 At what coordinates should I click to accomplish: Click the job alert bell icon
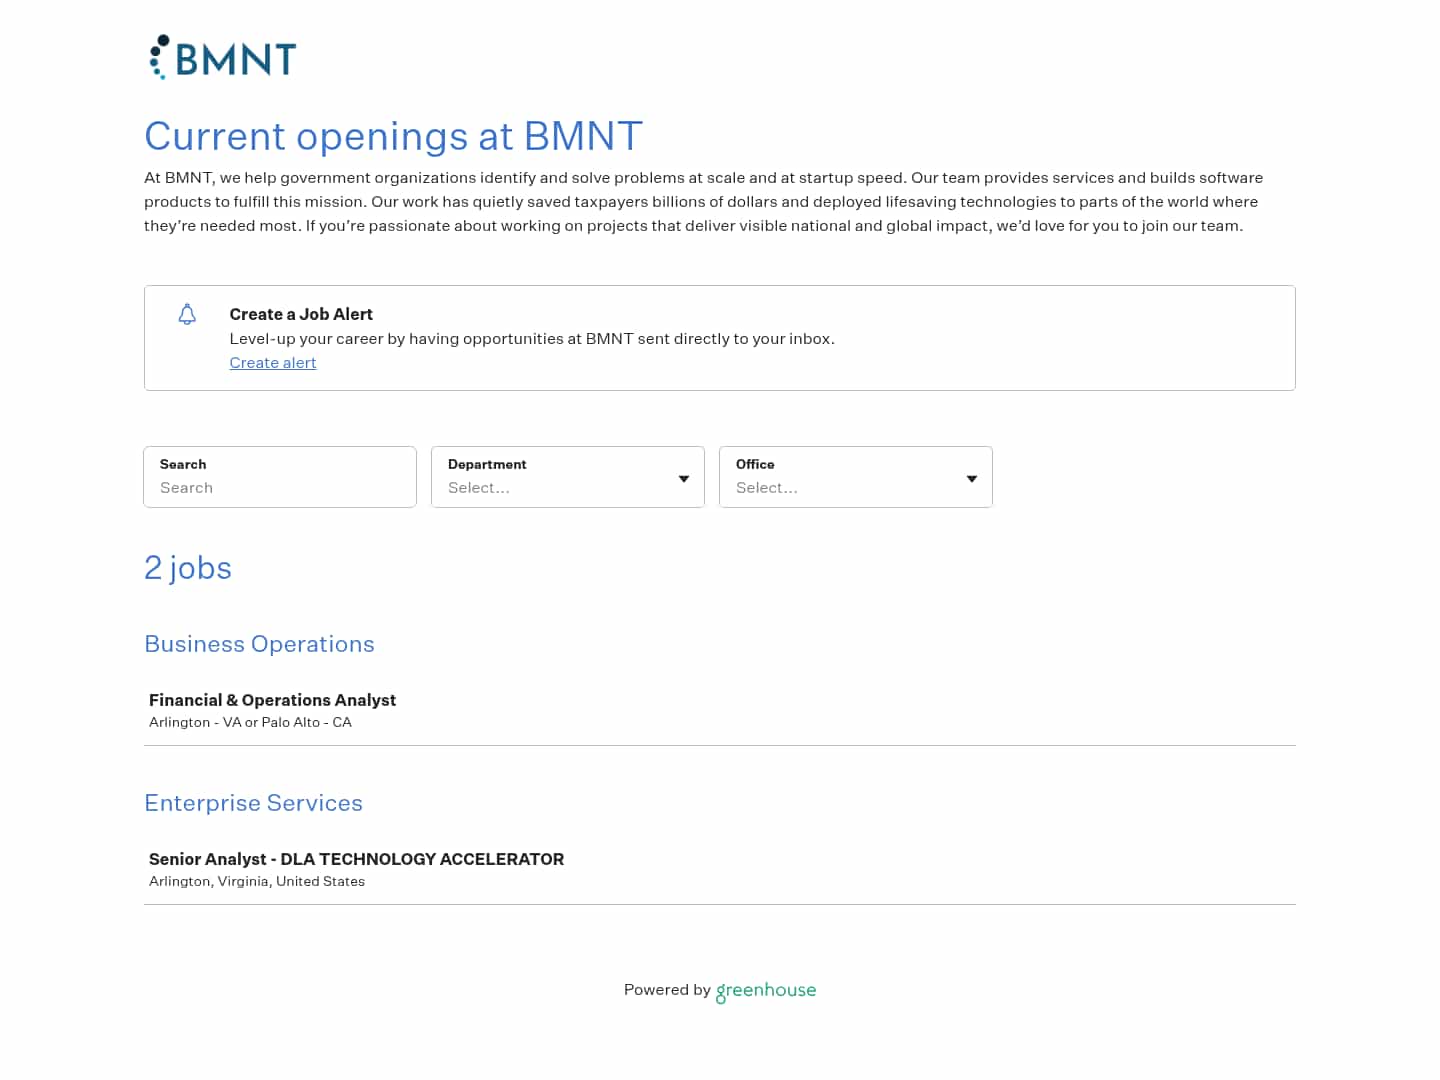tap(187, 314)
